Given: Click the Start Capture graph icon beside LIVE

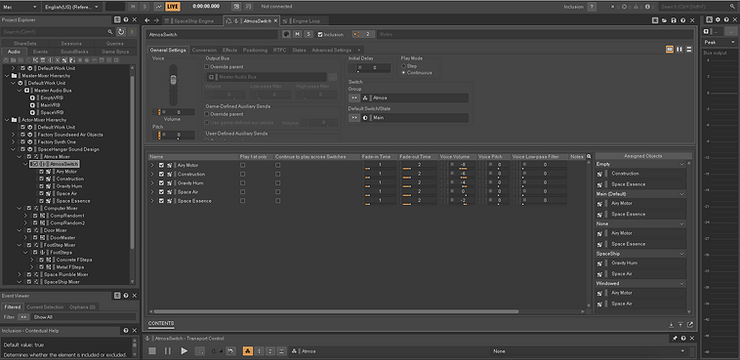Looking at the screenshot, I should tap(158, 7).
